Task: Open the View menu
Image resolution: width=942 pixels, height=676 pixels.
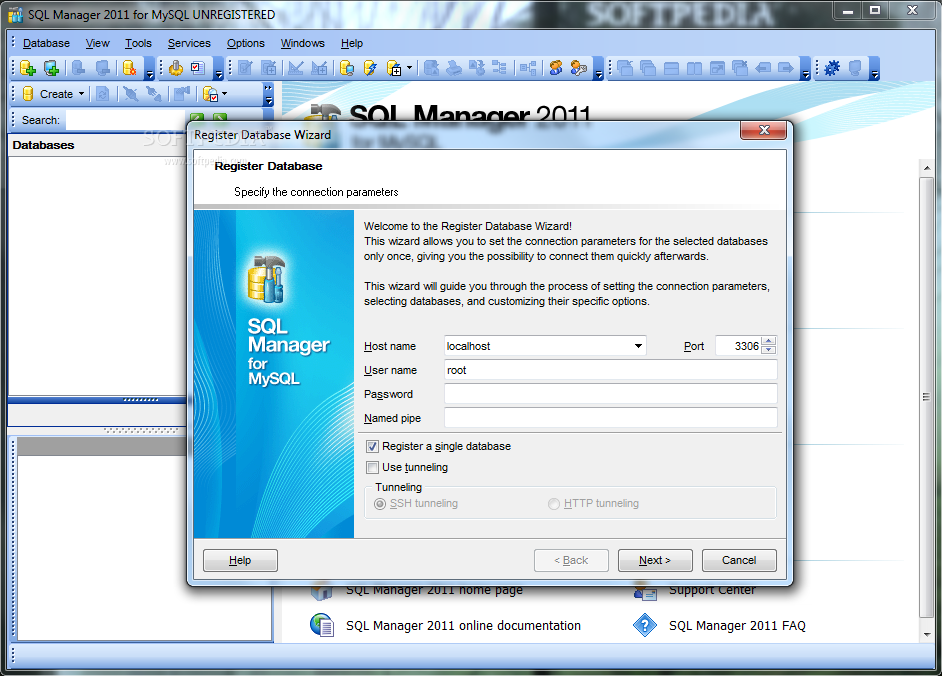Action: pyautogui.click(x=97, y=43)
